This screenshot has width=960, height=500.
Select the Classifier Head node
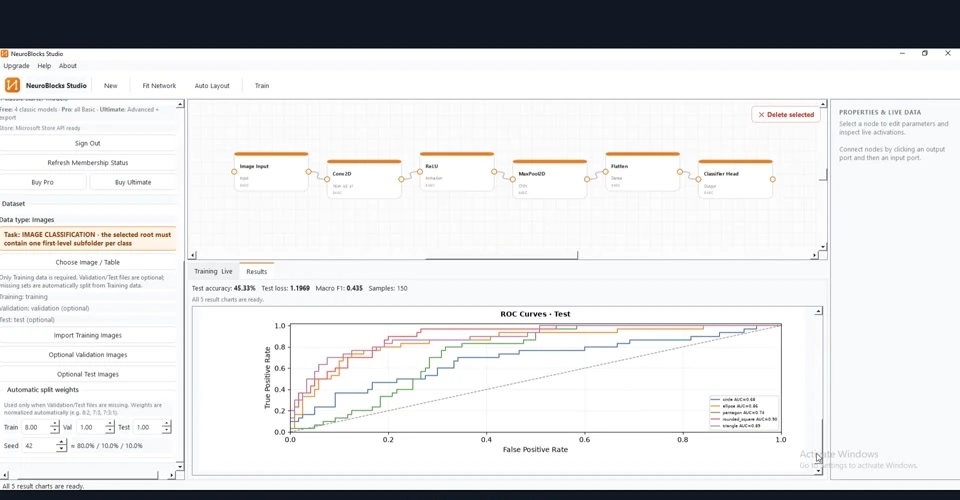tap(735, 179)
